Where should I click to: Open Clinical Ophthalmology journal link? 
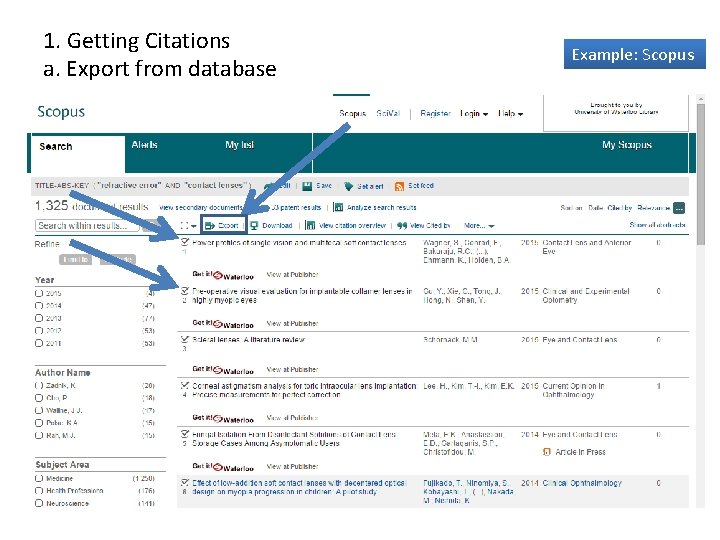coord(582,483)
